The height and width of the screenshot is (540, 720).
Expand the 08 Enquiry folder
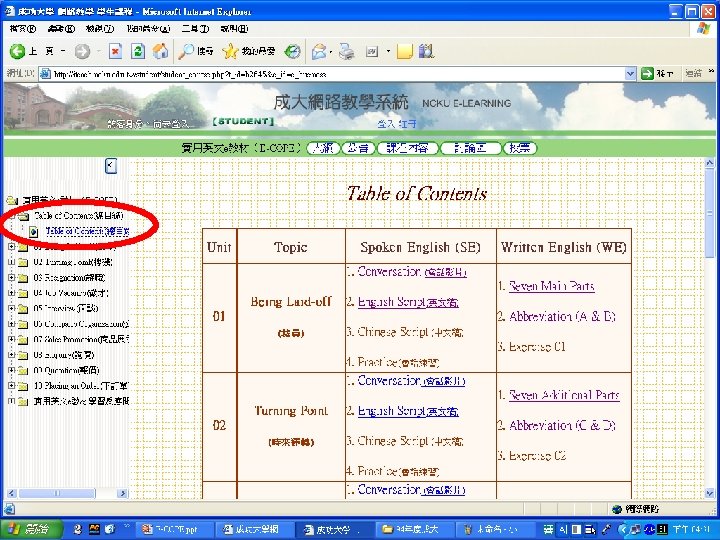pos(11,355)
